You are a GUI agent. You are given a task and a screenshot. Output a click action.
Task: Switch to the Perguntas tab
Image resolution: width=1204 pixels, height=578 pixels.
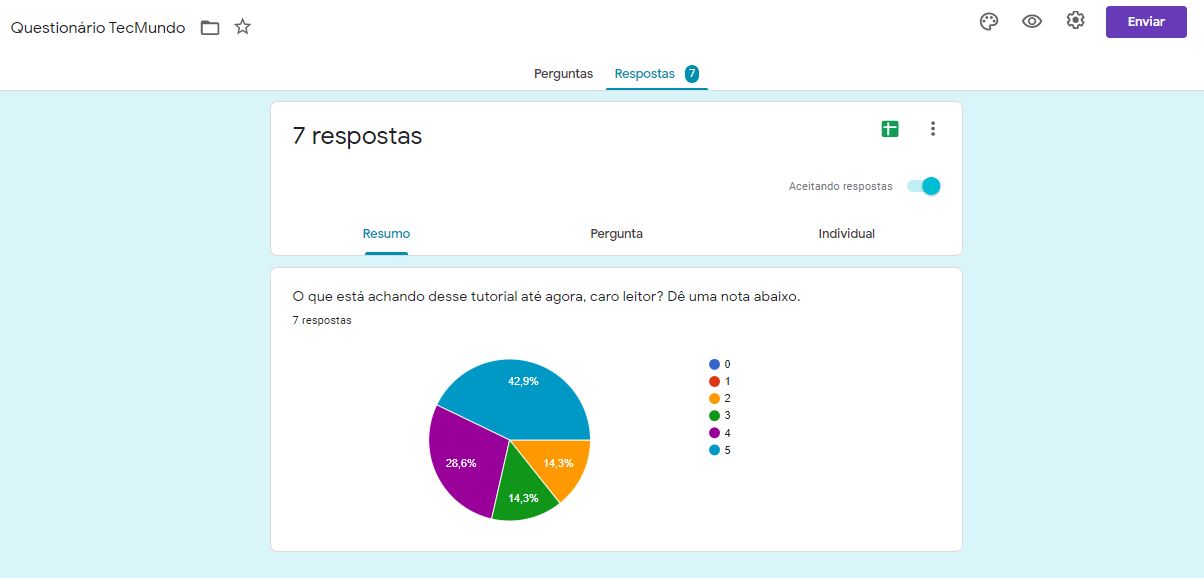coord(563,74)
